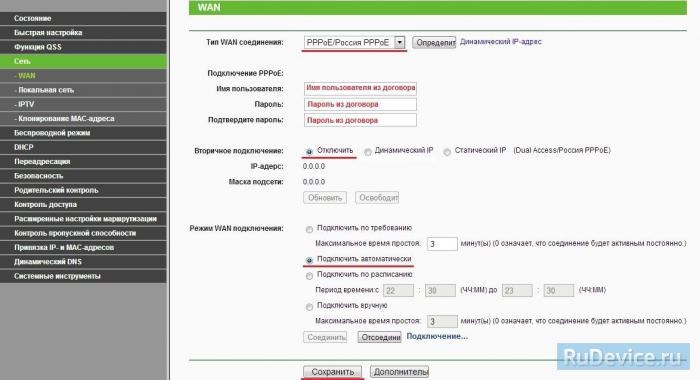700x380 pixels.
Task: Click the start hour field 22
Action: 398,291
